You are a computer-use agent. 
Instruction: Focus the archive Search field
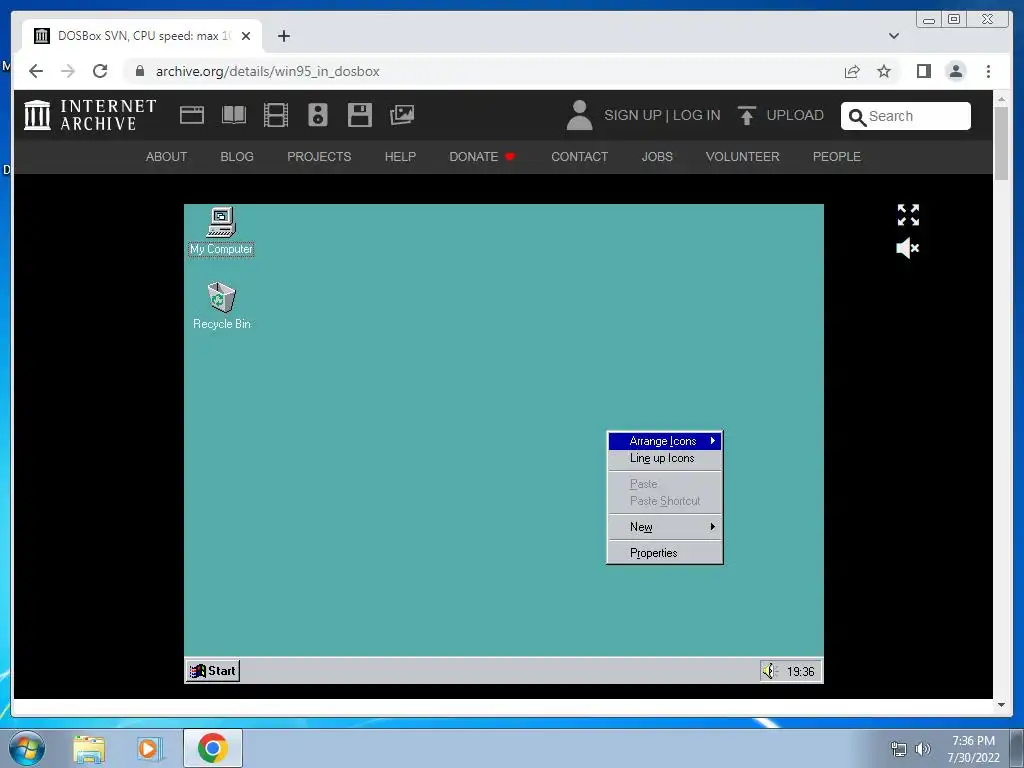pos(905,116)
